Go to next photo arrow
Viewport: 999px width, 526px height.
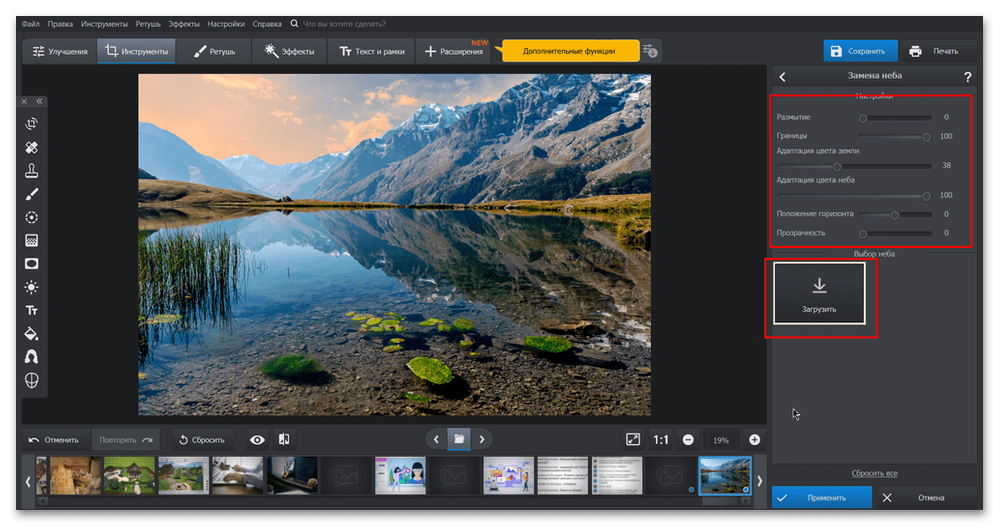[x=482, y=439]
